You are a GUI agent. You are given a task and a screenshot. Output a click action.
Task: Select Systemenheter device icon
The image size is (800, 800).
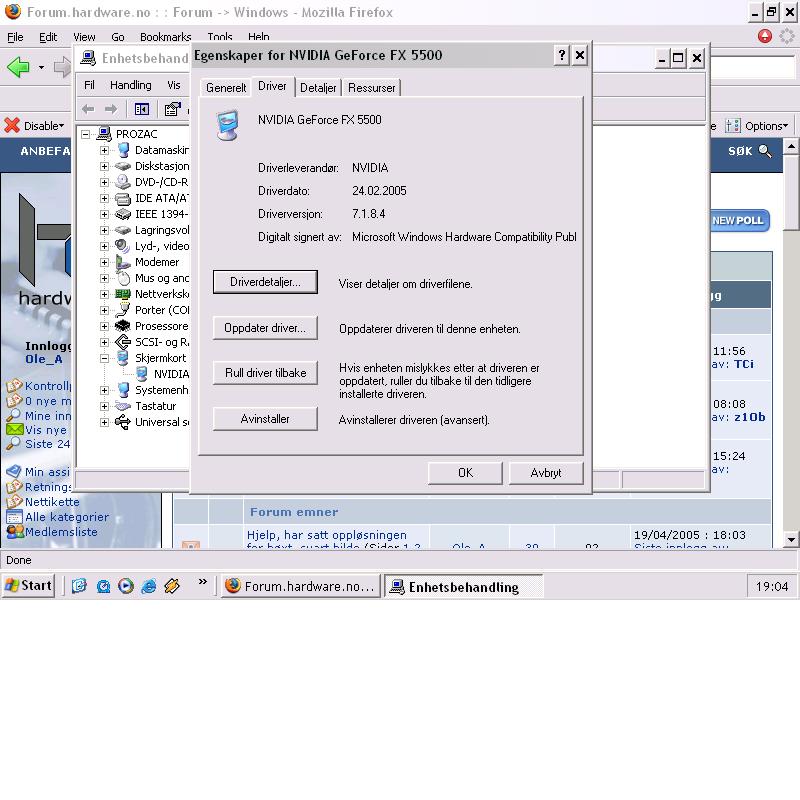pos(123,390)
